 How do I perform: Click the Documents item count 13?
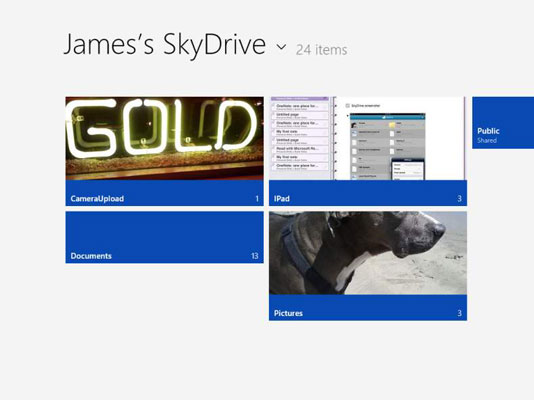(x=255, y=256)
